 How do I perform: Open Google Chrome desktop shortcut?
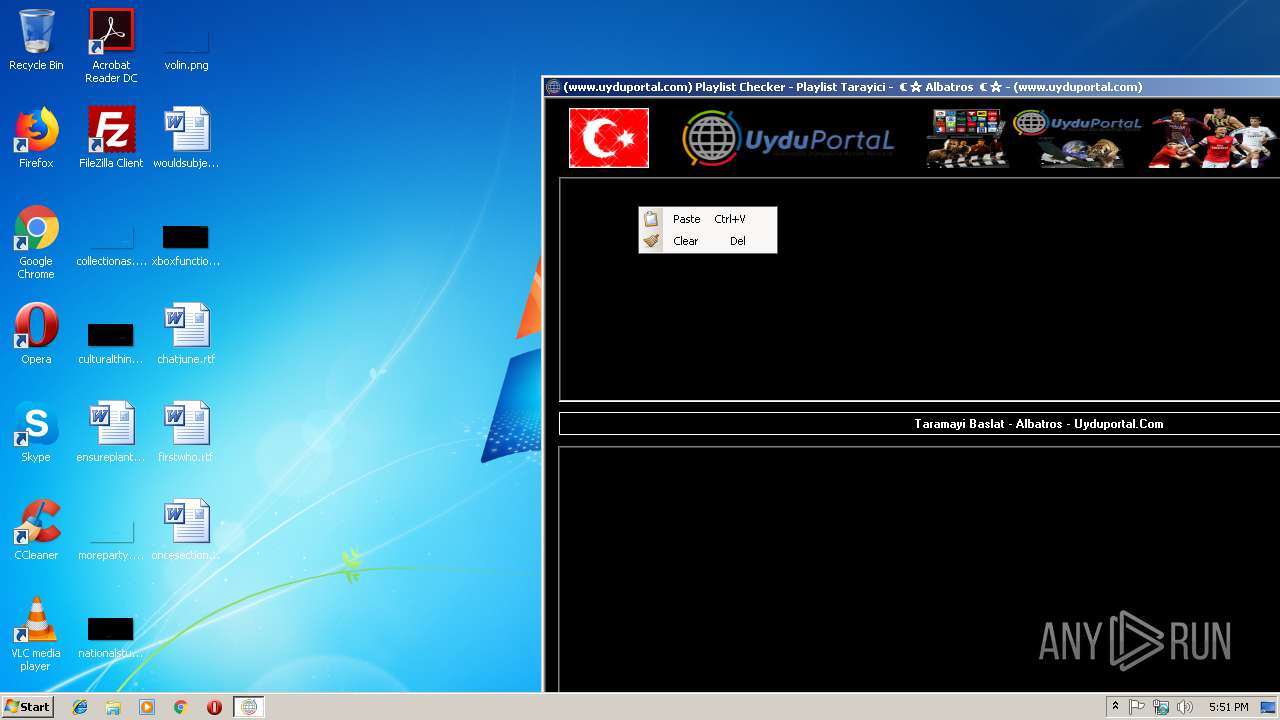pyautogui.click(x=36, y=243)
